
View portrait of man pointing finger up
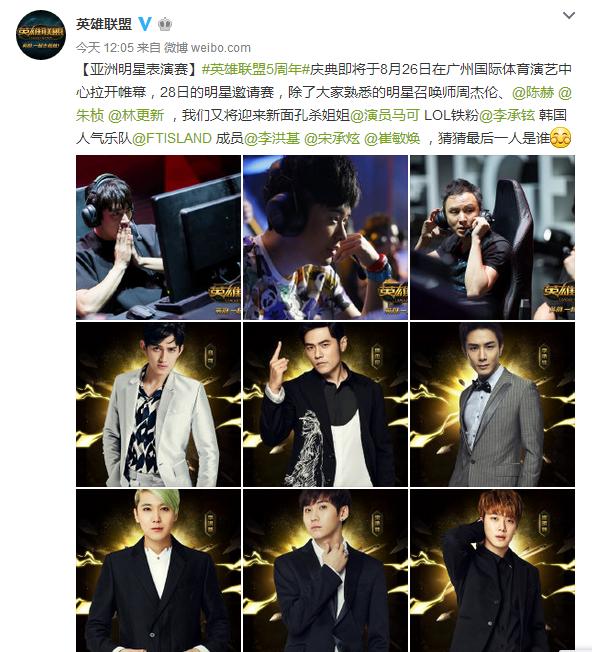[x=325, y=405]
